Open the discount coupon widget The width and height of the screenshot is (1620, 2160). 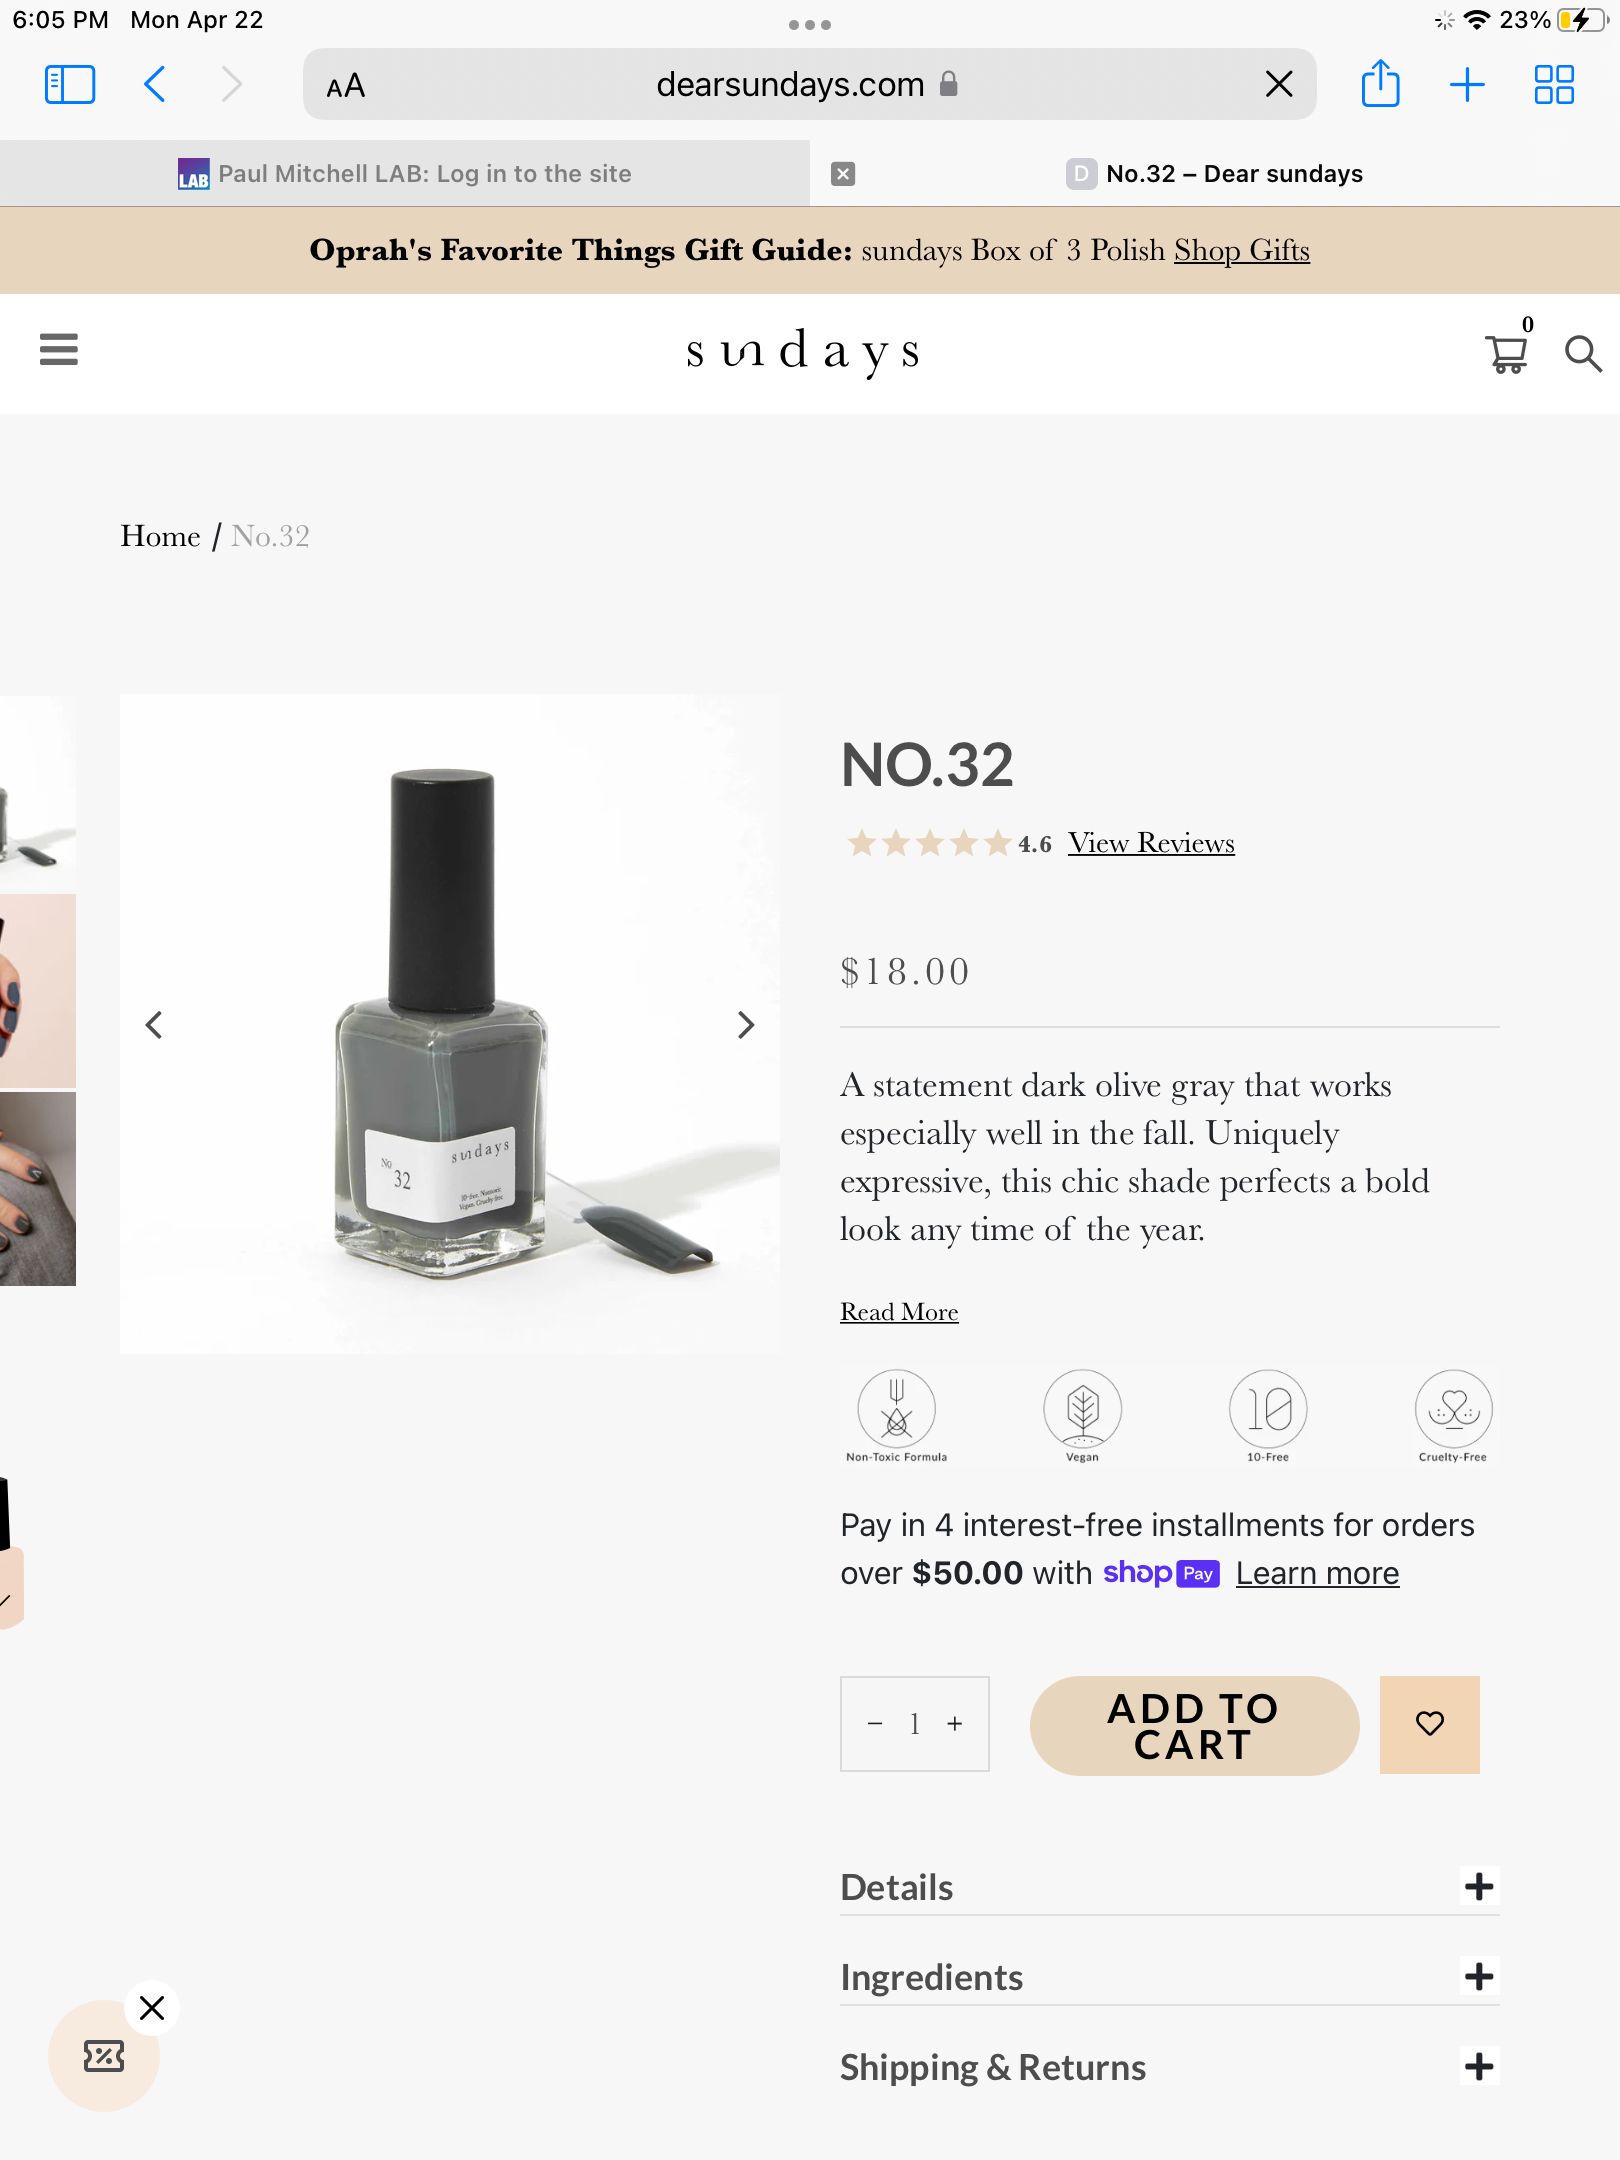(104, 2055)
